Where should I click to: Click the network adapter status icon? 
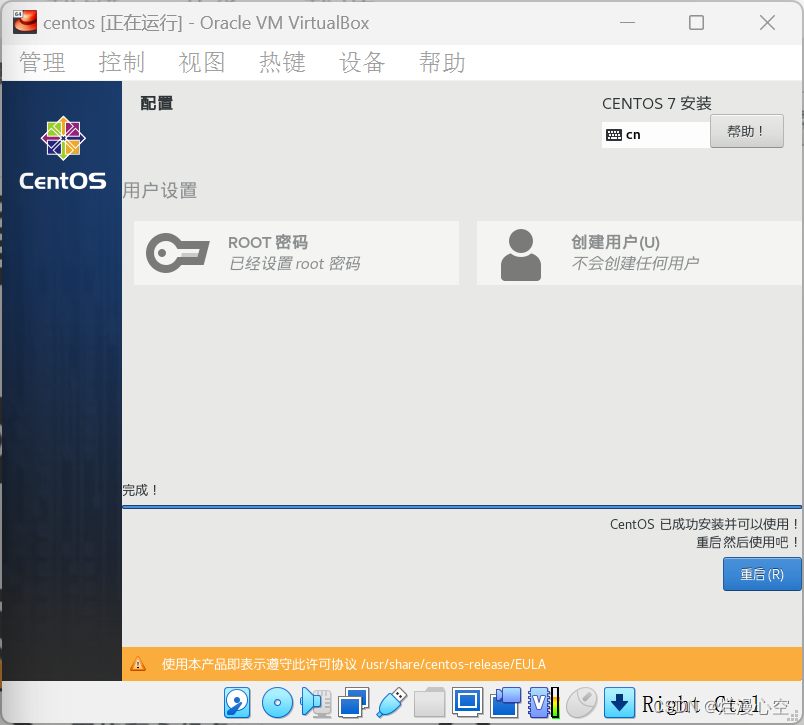click(353, 702)
